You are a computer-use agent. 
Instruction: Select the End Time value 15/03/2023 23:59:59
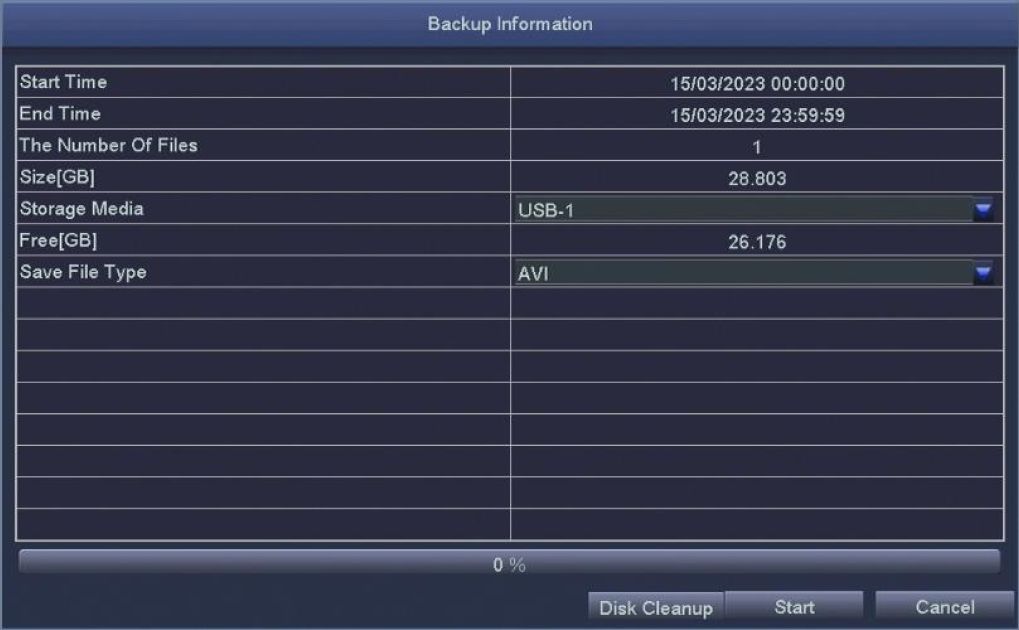pos(757,116)
